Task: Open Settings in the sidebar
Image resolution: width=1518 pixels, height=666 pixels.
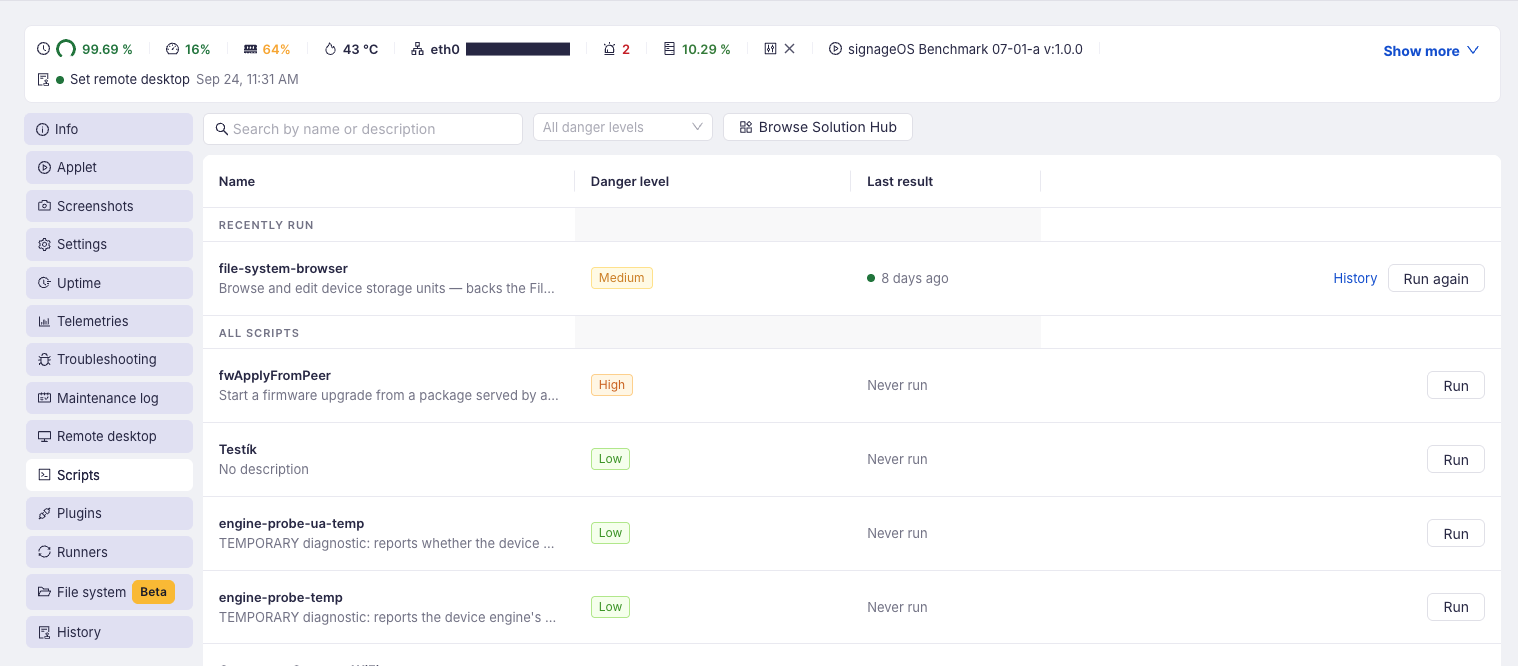Action: coord(109,244)
